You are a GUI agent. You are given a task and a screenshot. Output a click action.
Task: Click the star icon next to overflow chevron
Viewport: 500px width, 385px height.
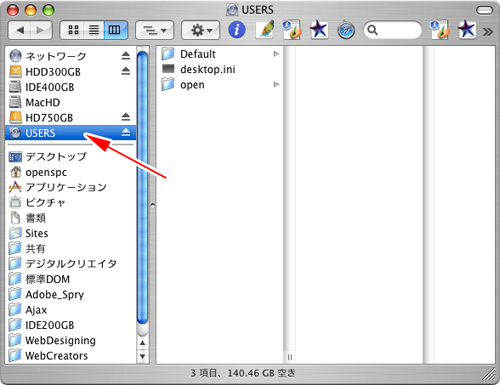click(467, 29)
